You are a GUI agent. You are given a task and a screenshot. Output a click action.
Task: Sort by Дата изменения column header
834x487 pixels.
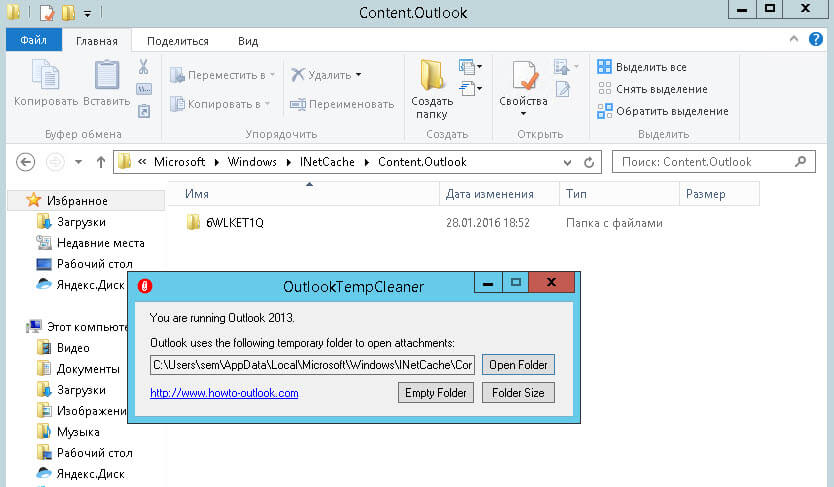click(499, 194)
